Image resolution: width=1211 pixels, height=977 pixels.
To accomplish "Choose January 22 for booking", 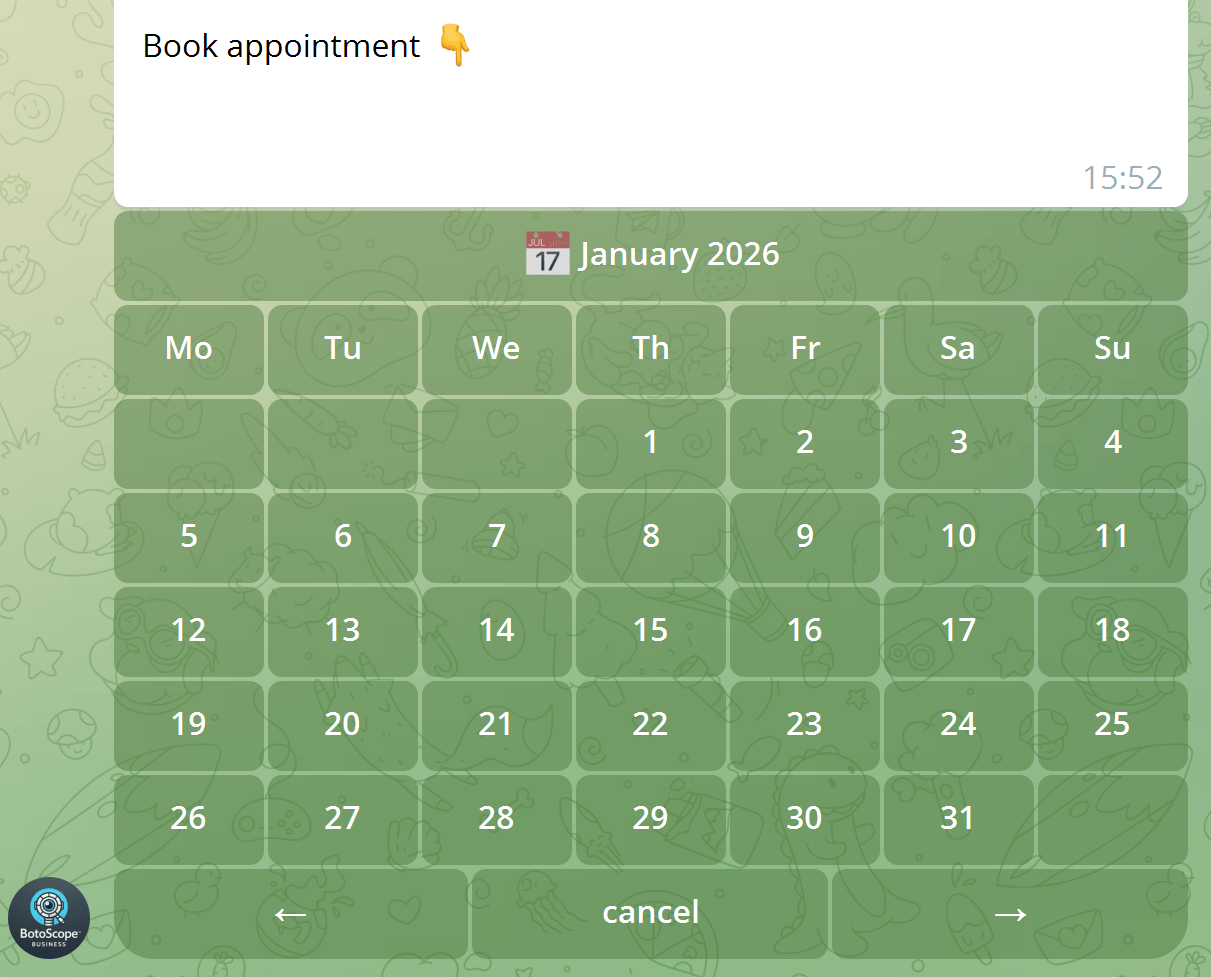I will pos(651,724).
